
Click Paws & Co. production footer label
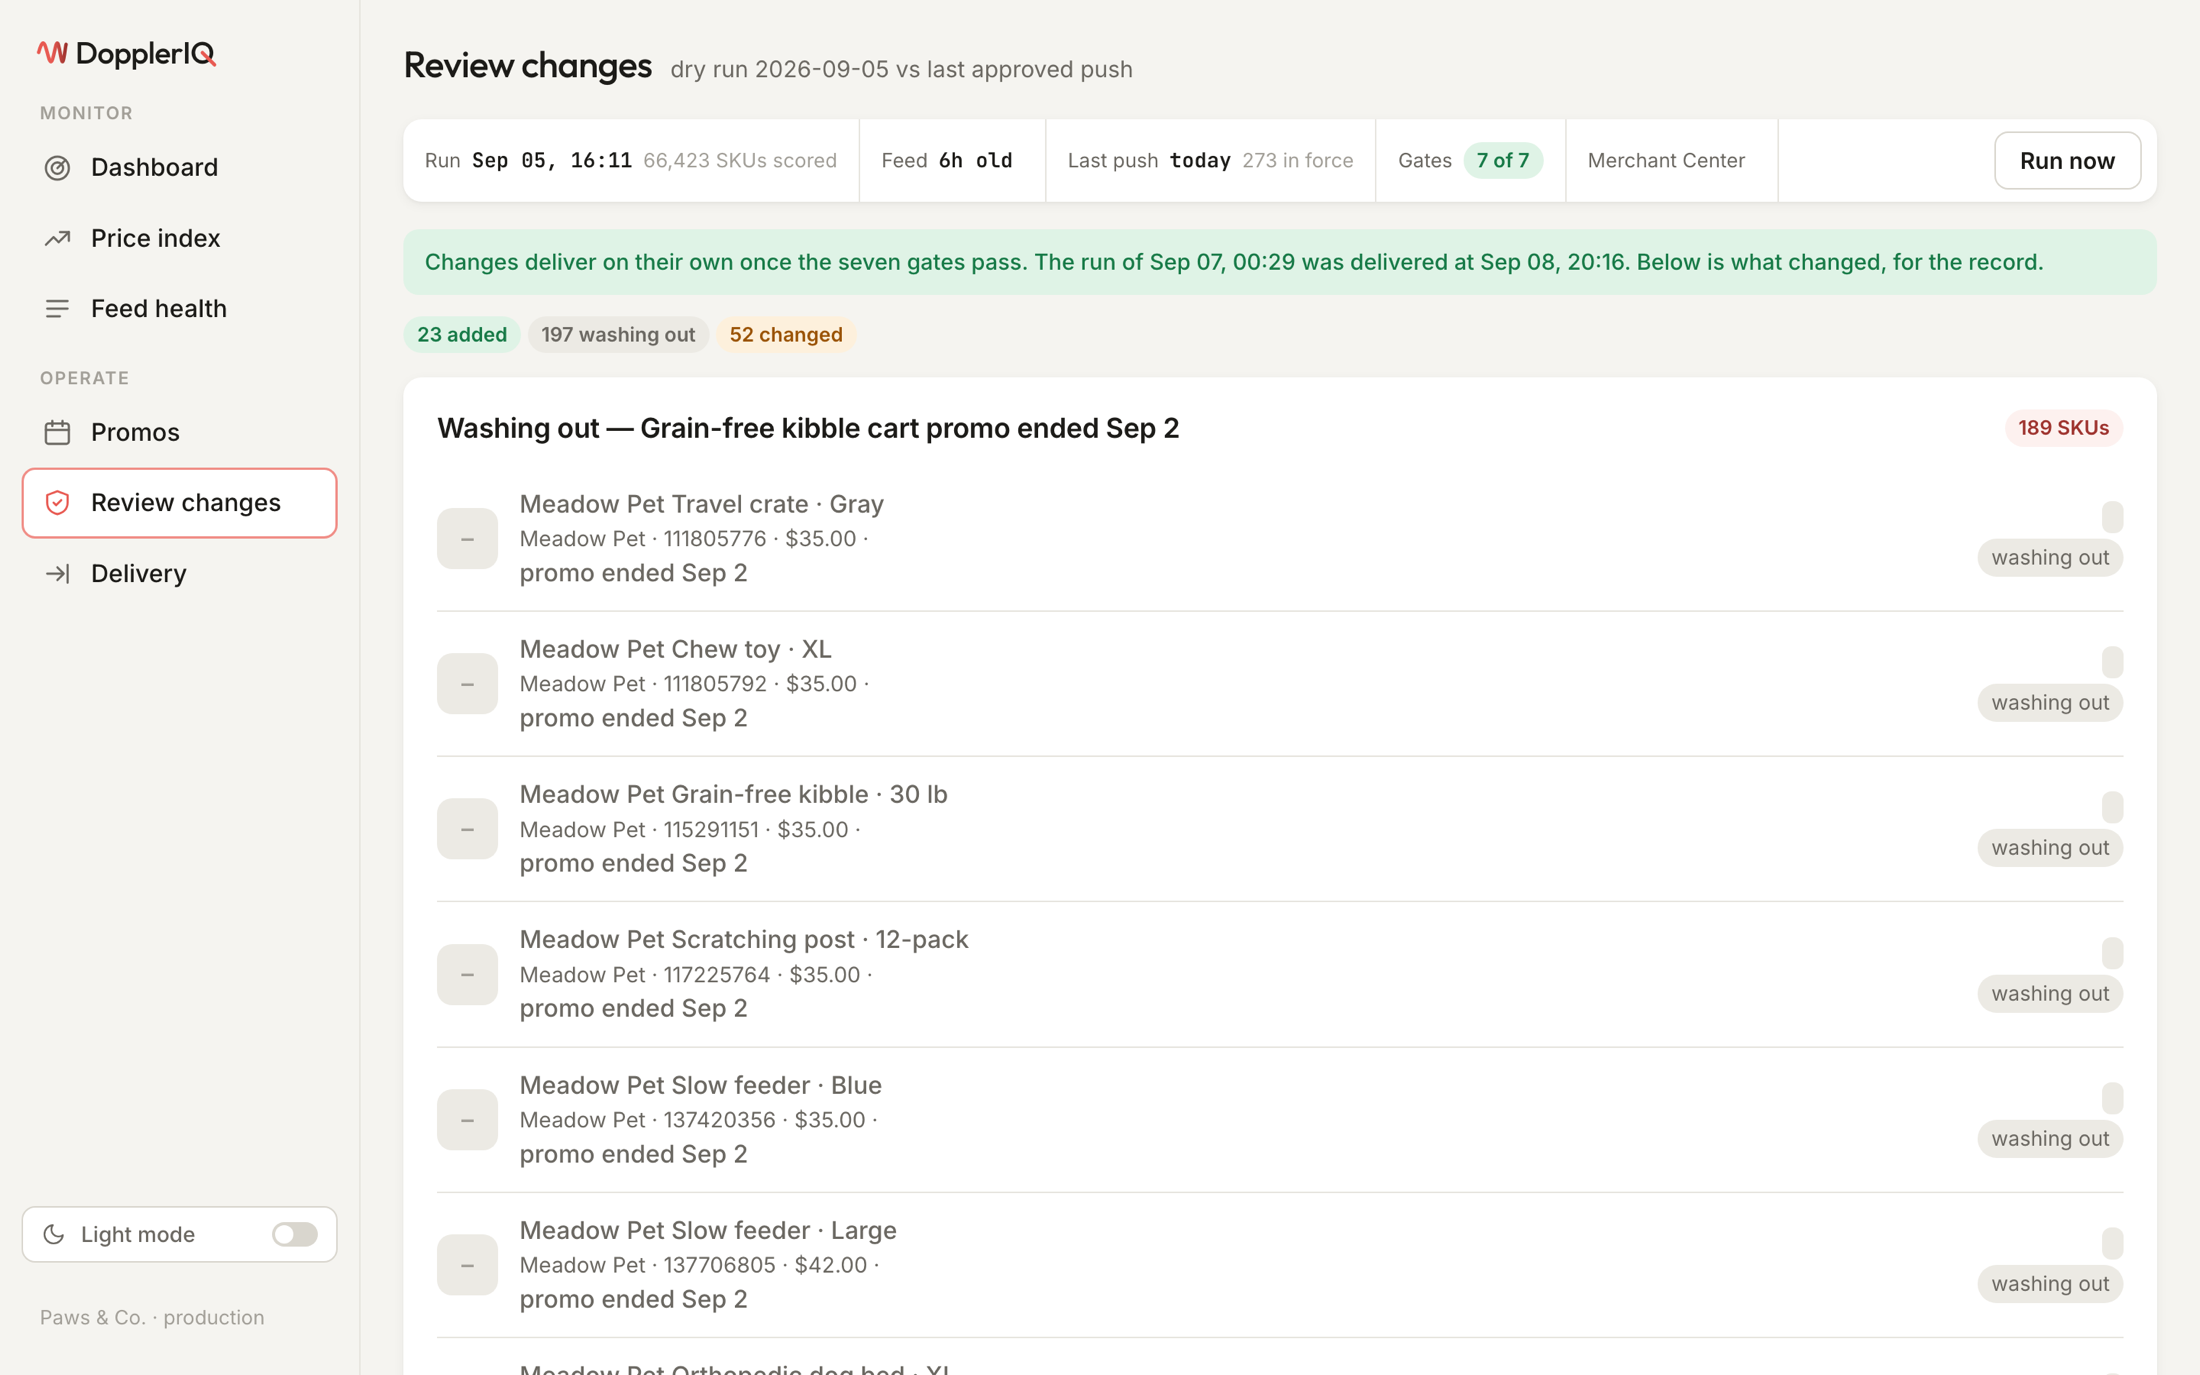click(152, 1317)
